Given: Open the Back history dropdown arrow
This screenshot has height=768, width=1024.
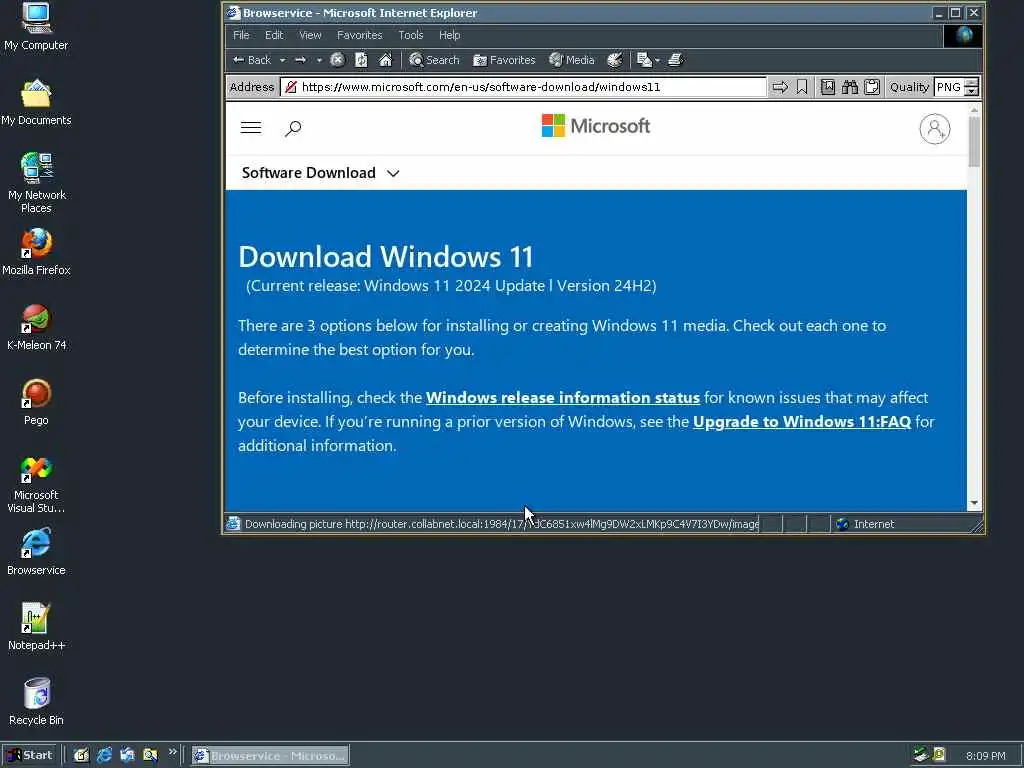Looking at the screenshot, I should (x=282, y=61).
